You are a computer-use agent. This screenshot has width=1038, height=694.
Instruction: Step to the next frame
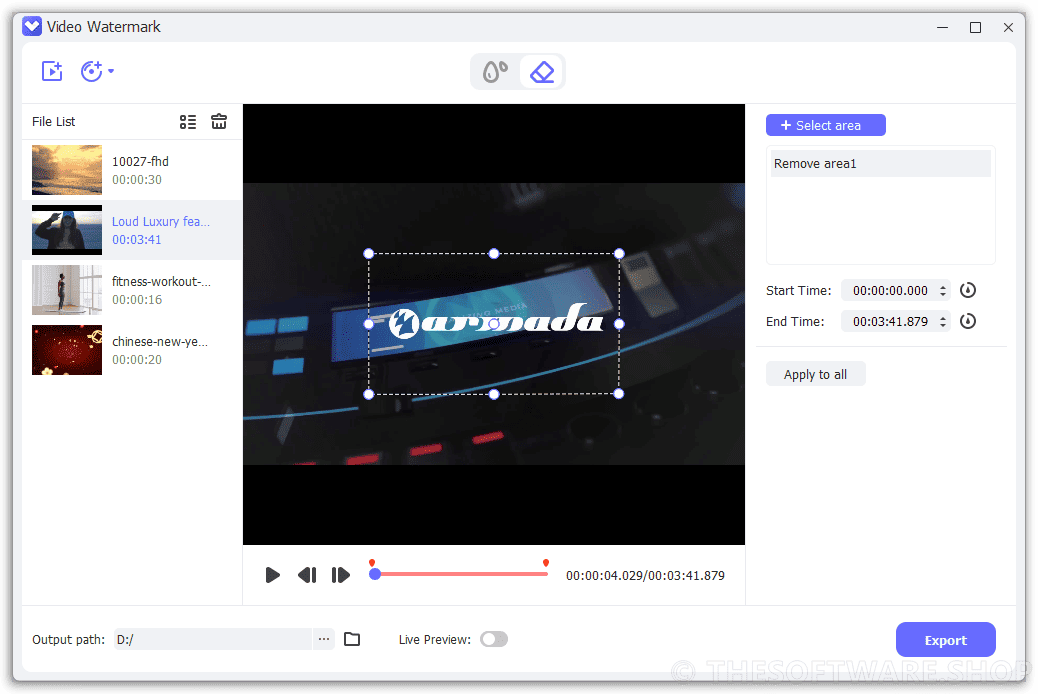point(340,575)
